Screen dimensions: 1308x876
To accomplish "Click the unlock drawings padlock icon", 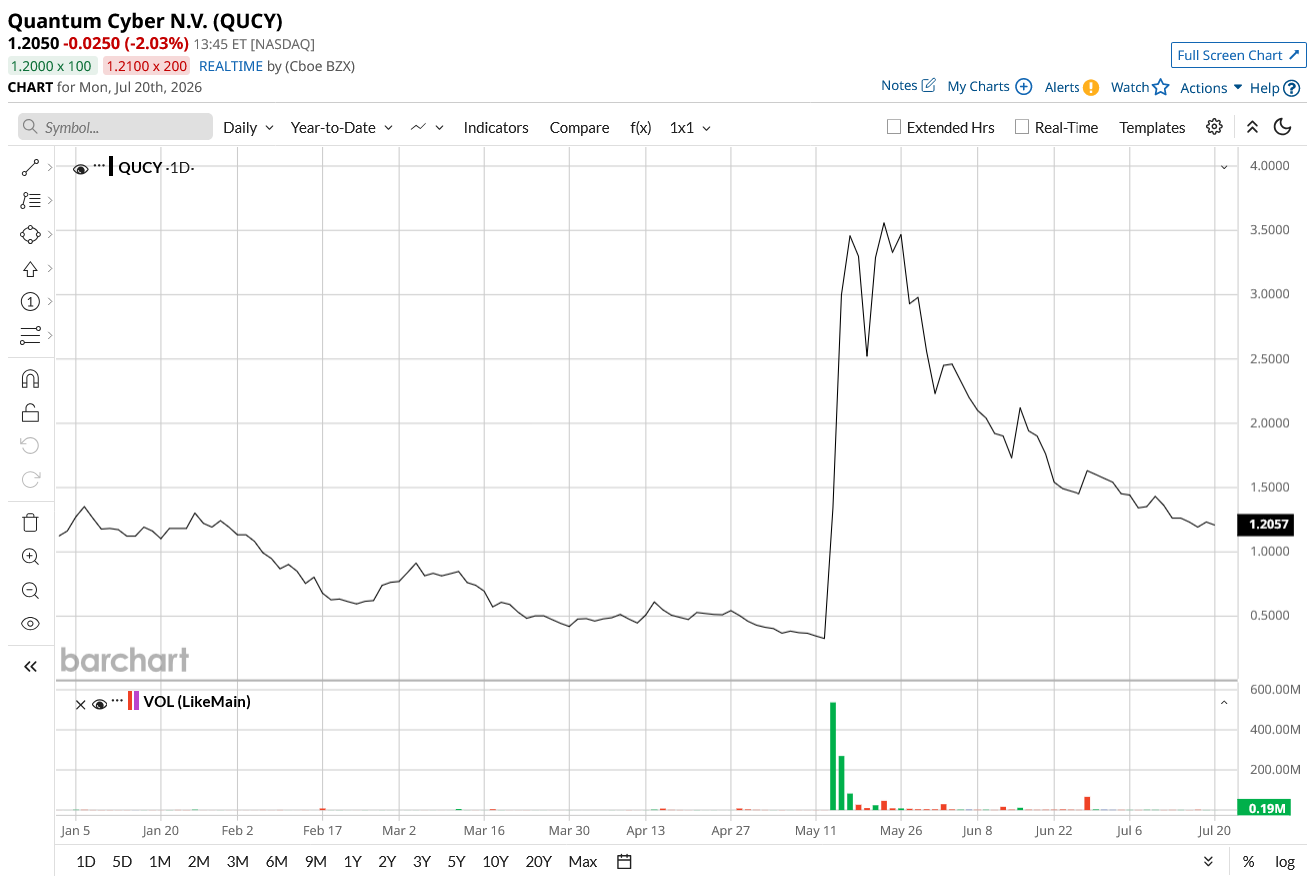I will (30, 412).
